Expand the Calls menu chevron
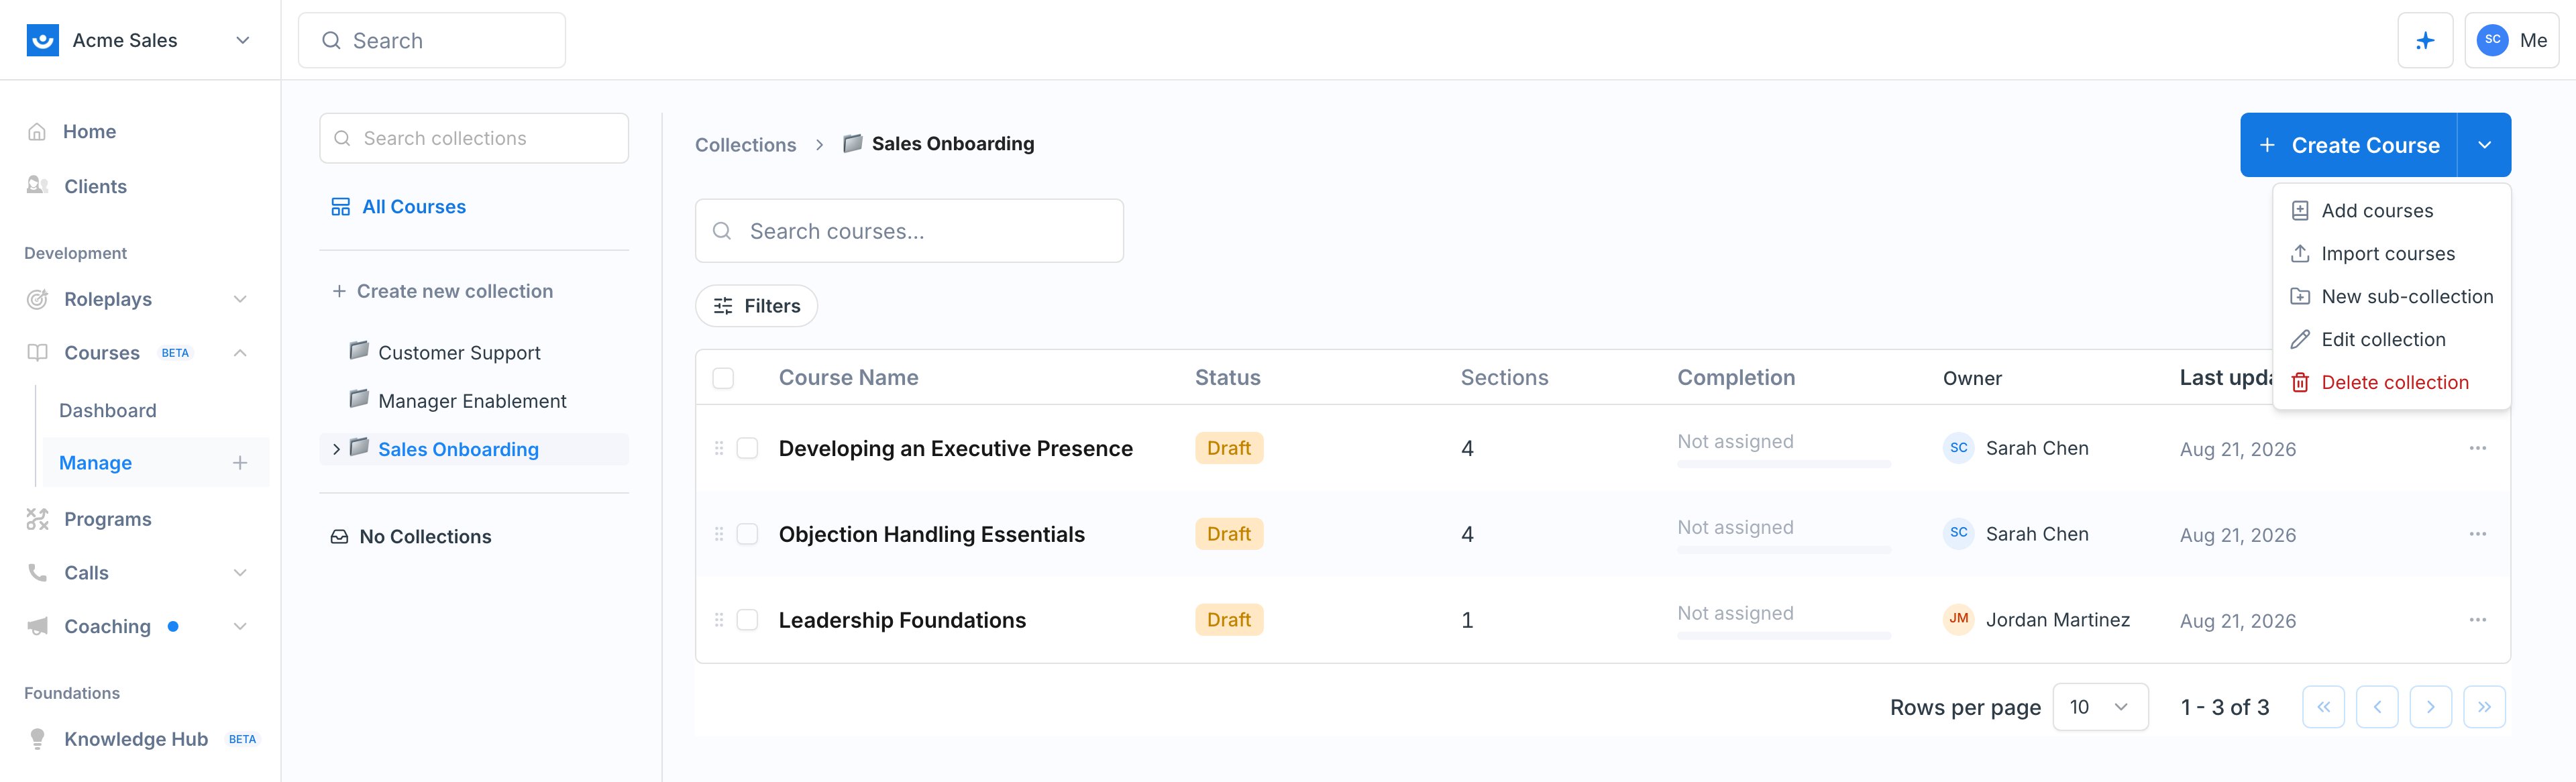 [x=240, y=573]
